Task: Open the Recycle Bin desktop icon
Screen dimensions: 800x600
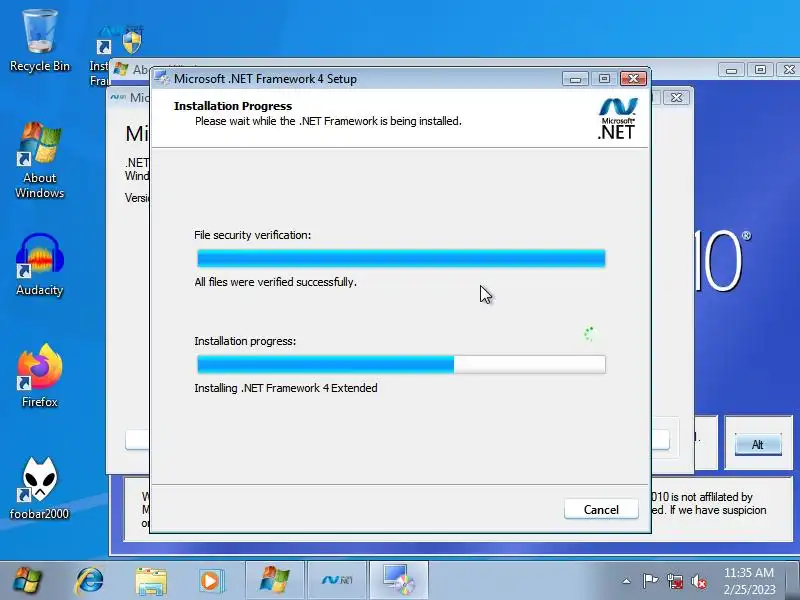Action: [x=40, y=42]
